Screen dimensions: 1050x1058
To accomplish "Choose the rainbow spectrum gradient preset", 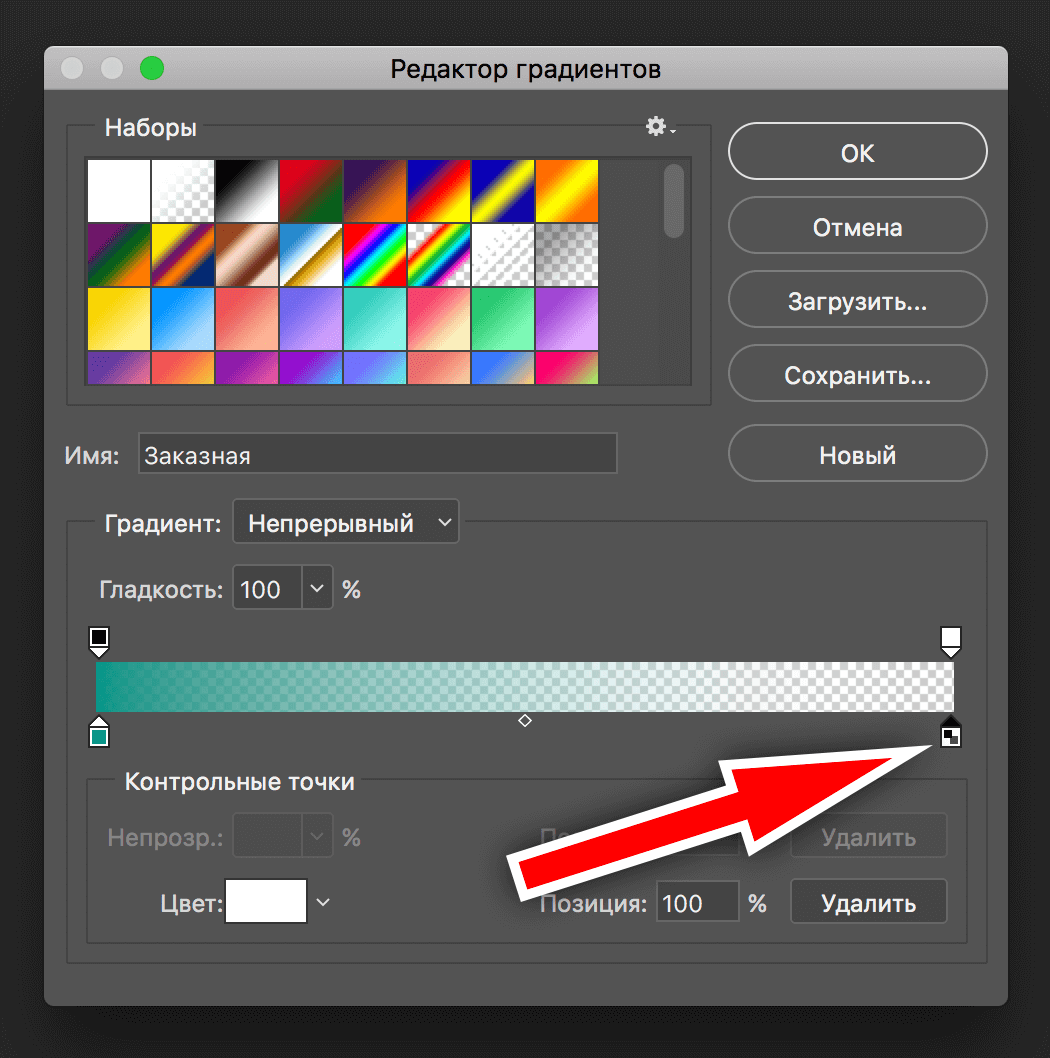I will 375,254.
